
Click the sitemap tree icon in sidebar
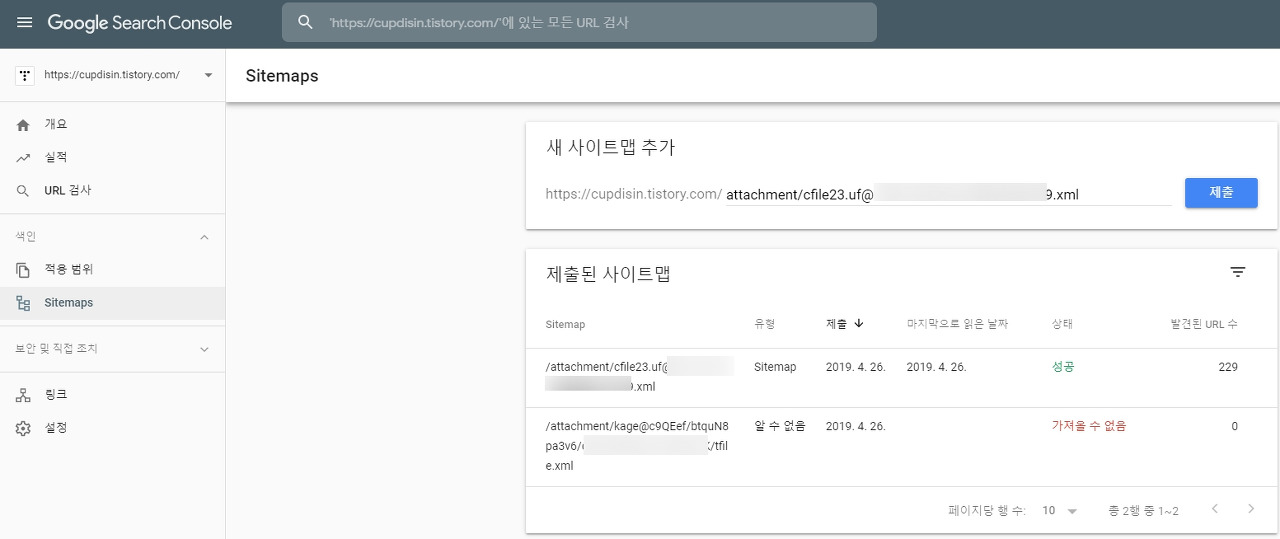pyautogui.click(x=23, y=303)
